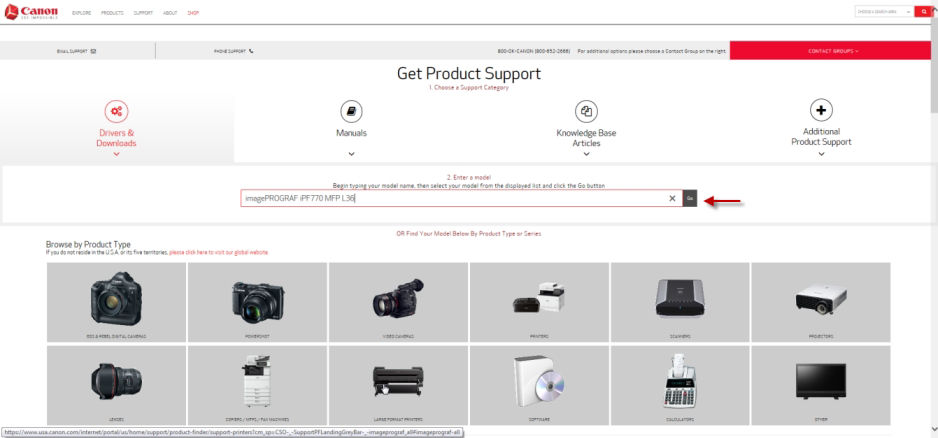
Task: Select the Manuals book icon
Action: 351,111
